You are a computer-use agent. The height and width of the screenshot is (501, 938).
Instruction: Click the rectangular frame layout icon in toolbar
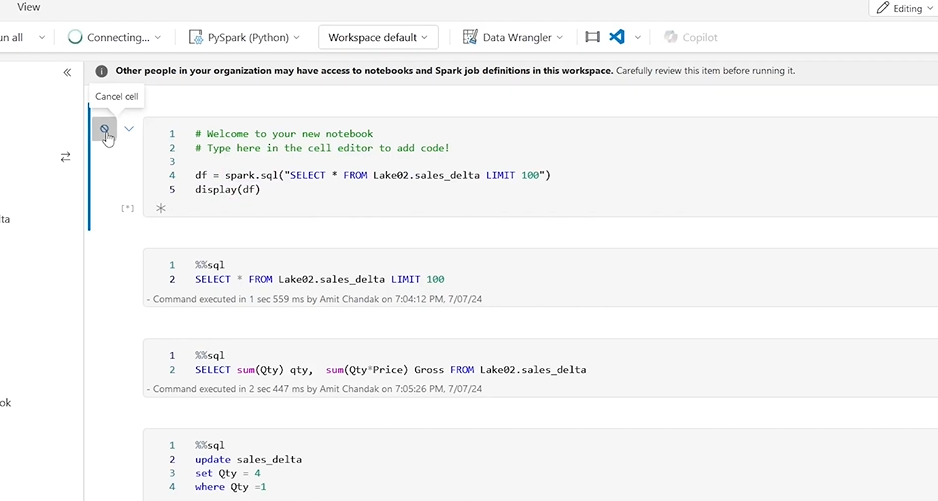coord(592,37)
